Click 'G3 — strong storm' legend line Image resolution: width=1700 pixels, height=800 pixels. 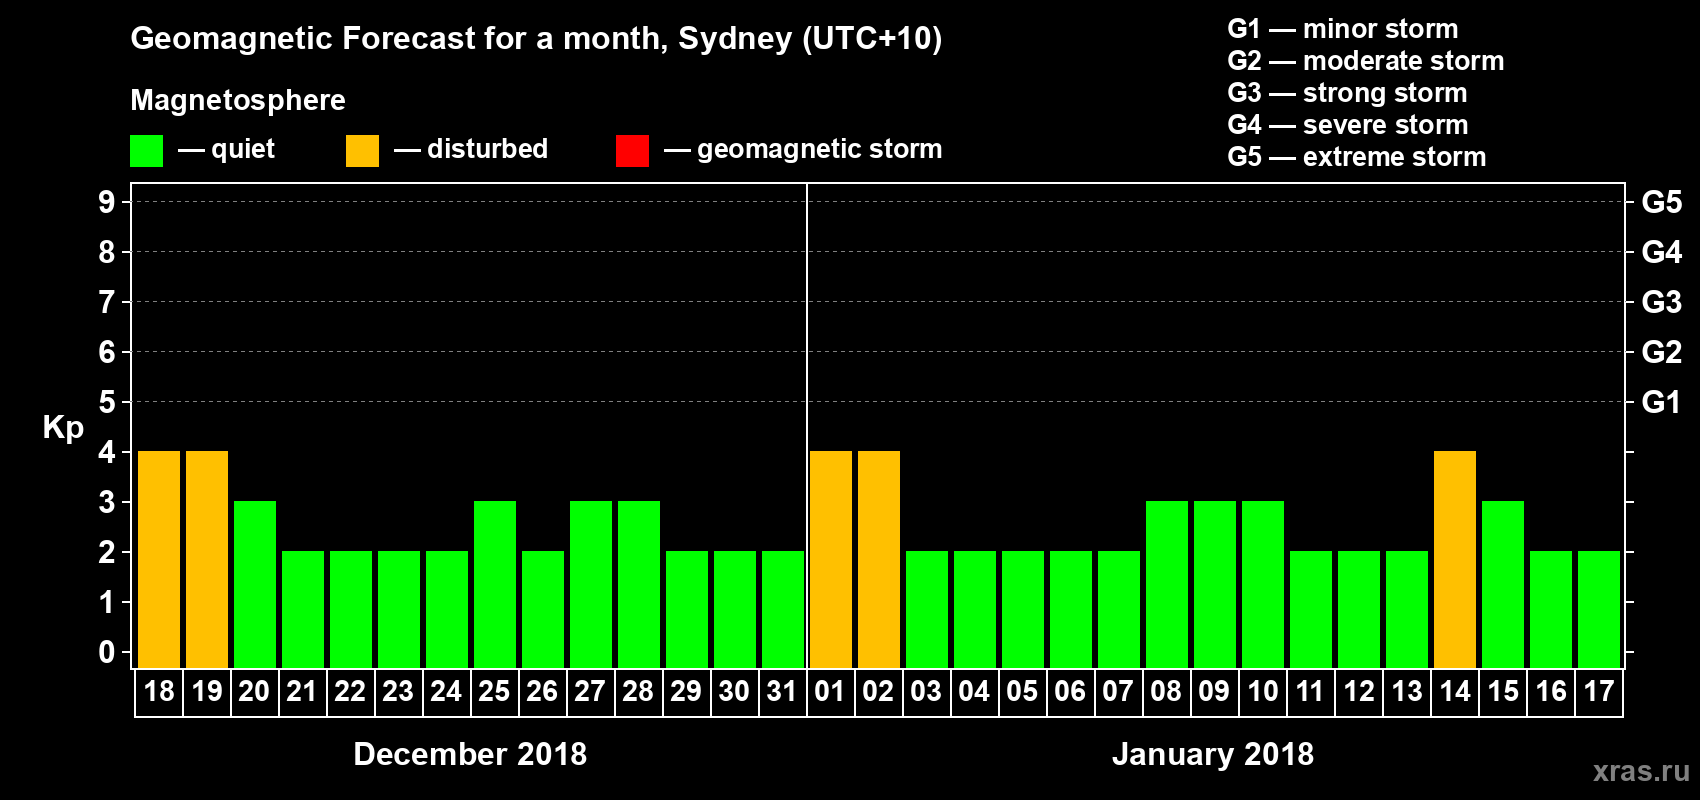click(1347, 93)
